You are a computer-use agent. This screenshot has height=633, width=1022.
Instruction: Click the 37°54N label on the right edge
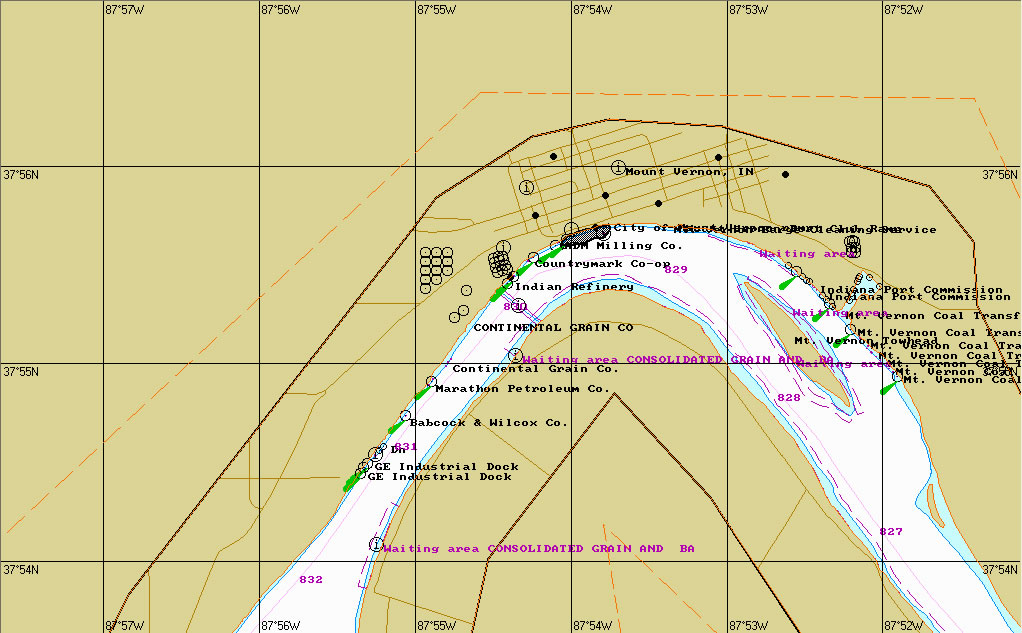pos(1000,570)
